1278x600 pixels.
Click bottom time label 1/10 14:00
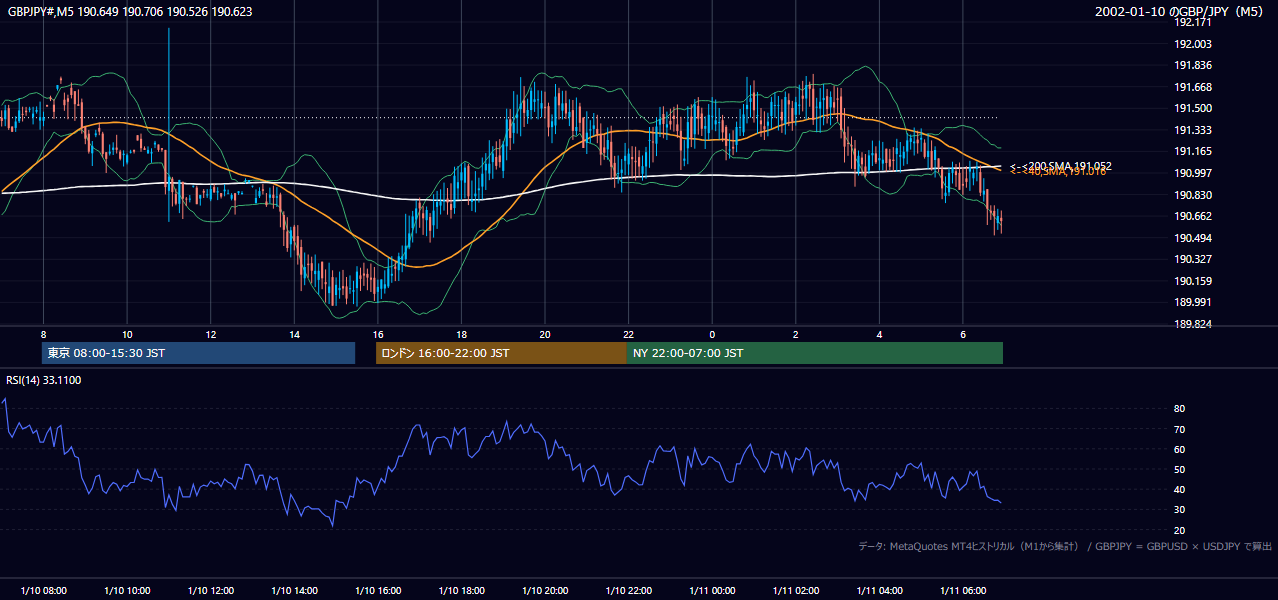click(x=294, y=591)
